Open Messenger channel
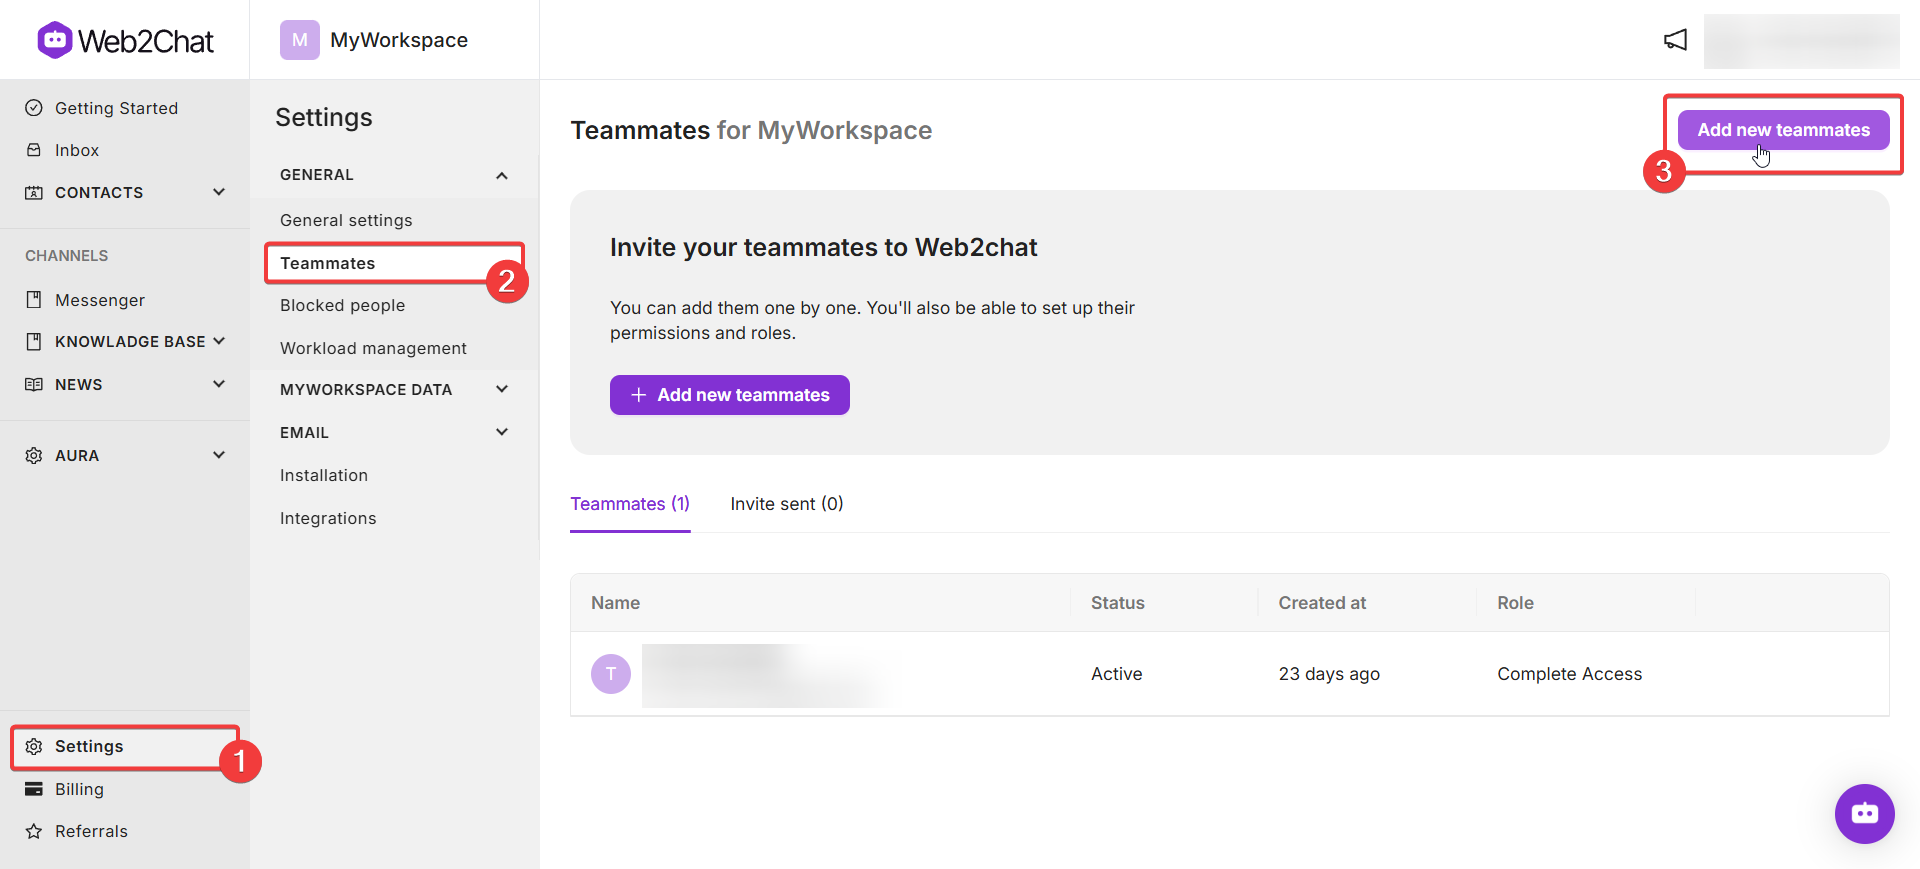This screenshot has width=1920, height=869. click(100, 300)
